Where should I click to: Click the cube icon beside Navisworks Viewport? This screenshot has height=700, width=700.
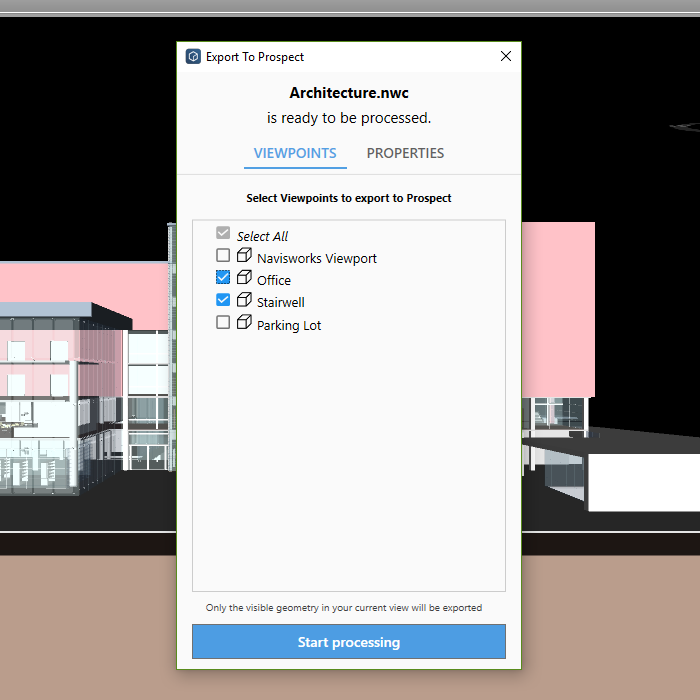(x=244, y=255)
